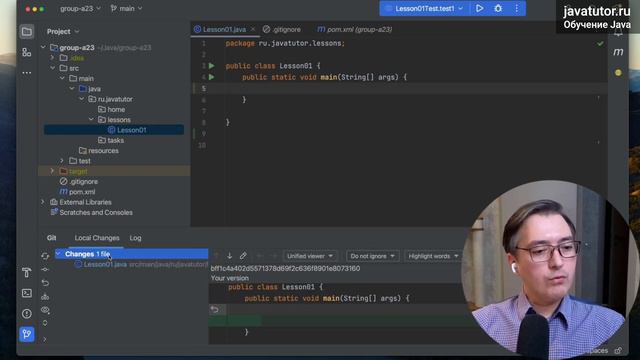This screenshot has height=360, width=640.
Task: Select Lesson01.java in the Changes list
Action: pos(105,264)
